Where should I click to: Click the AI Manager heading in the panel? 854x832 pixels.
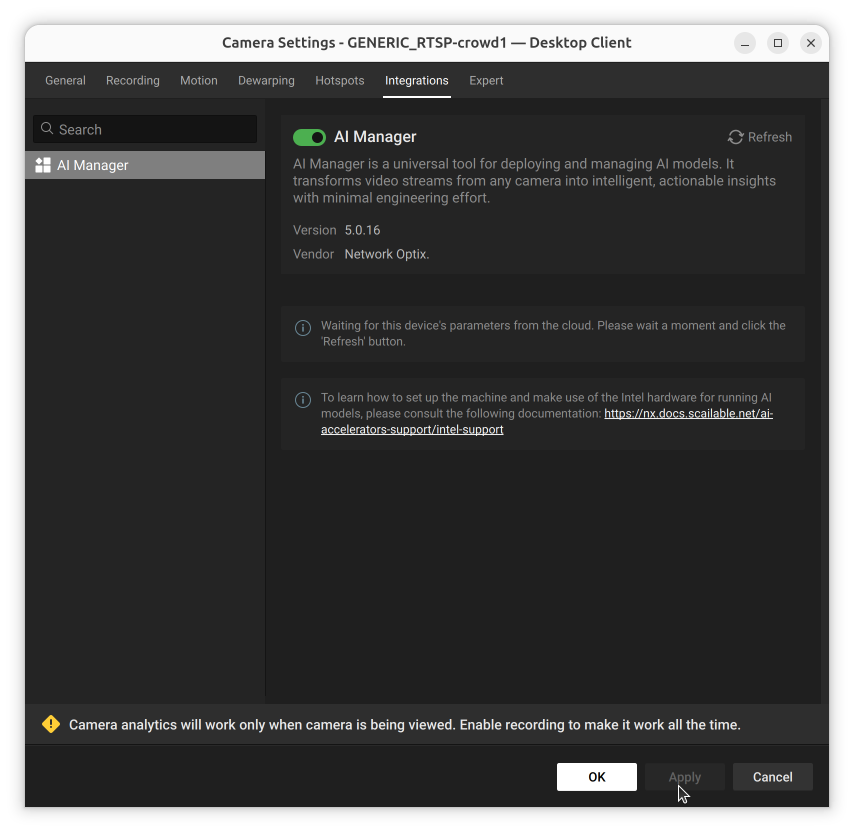pos(375,137)
